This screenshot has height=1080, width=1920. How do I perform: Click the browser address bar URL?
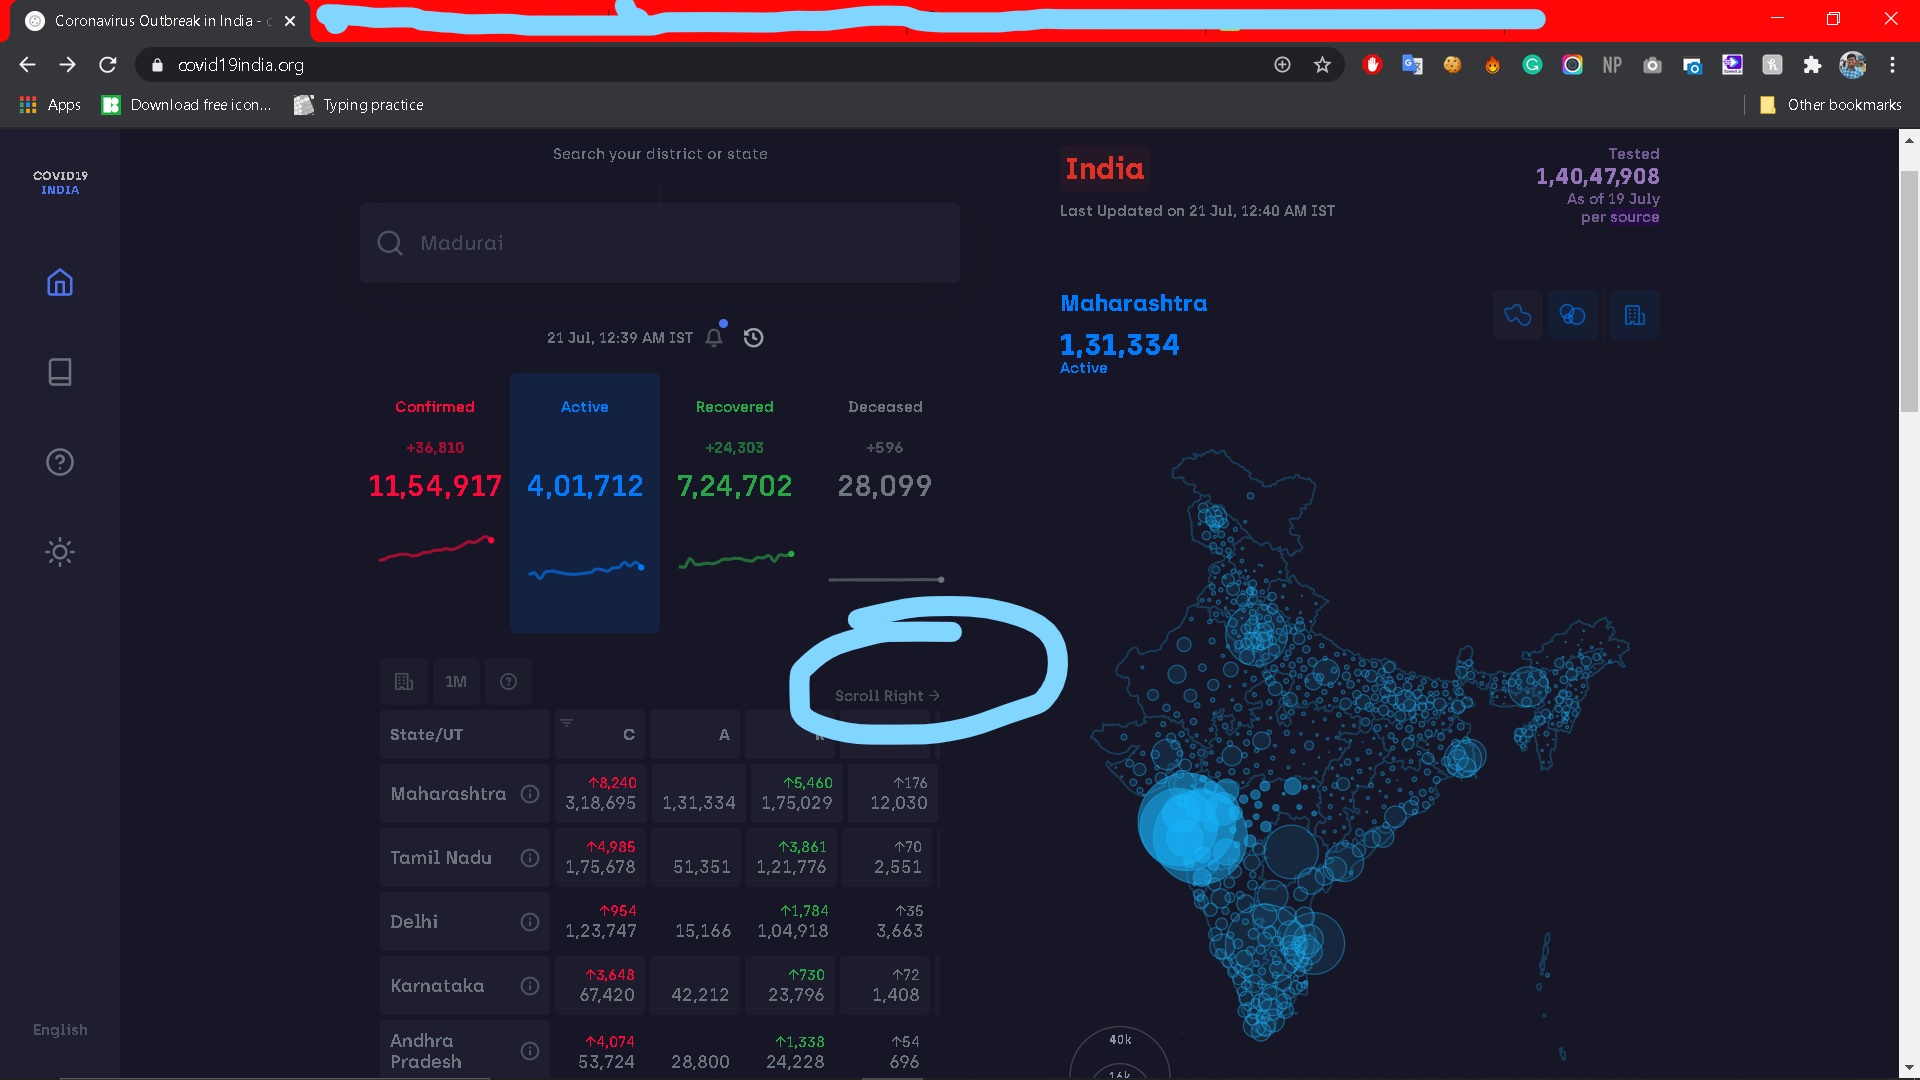(241, 65)
